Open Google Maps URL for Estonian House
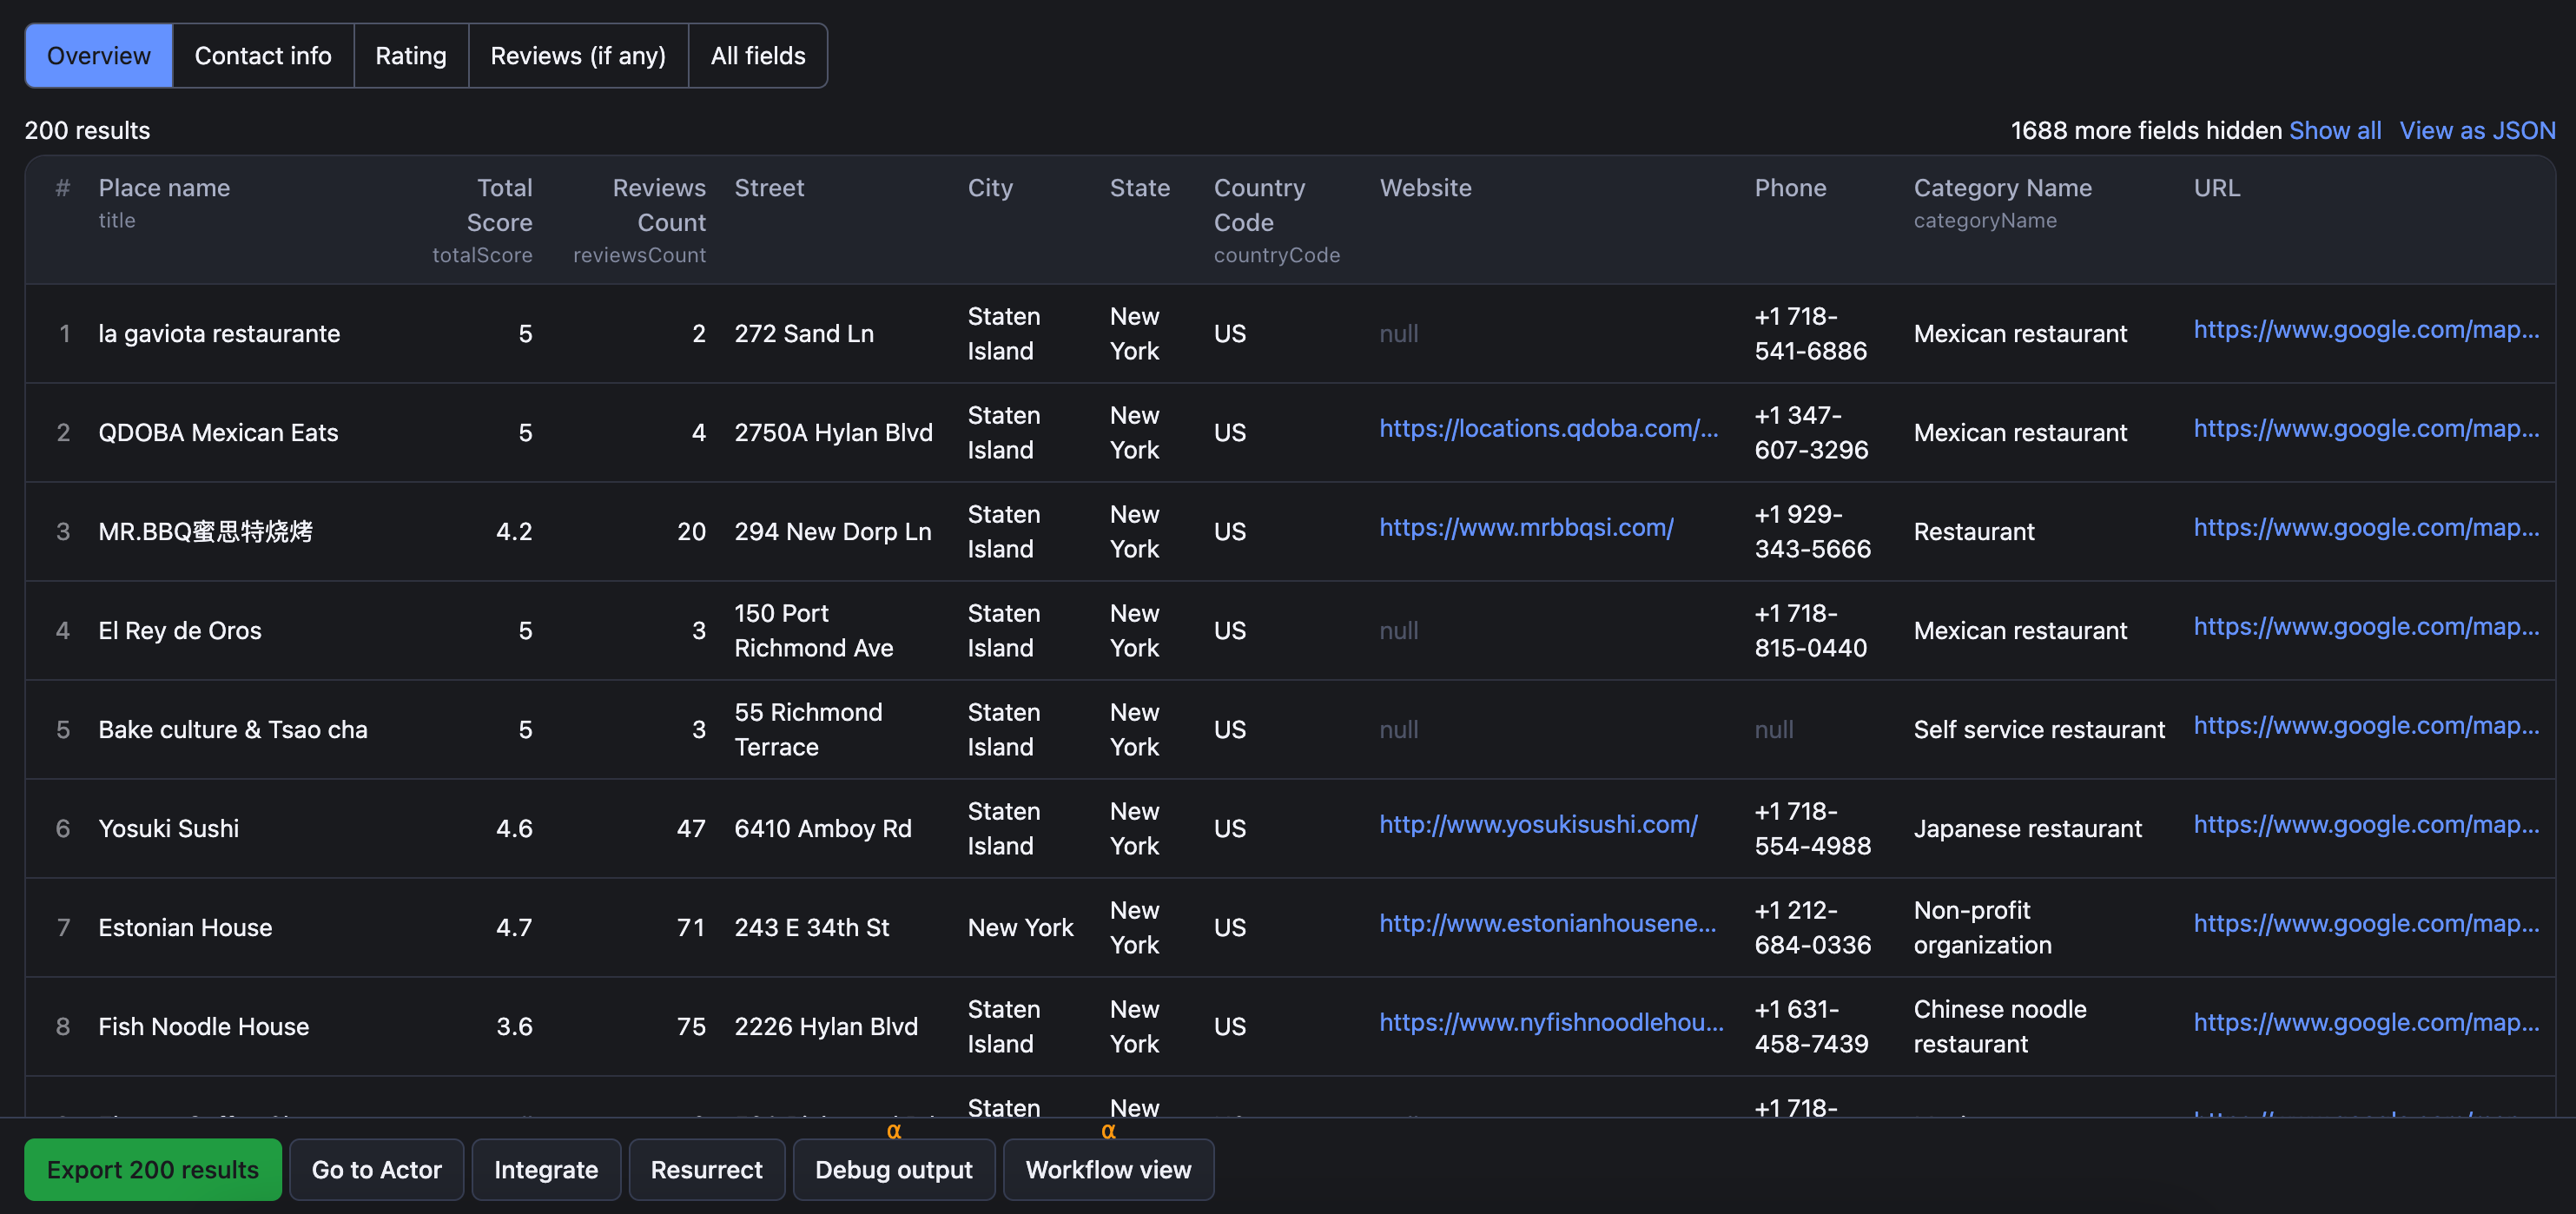2576x1214 pixels. coord(2366,923)
